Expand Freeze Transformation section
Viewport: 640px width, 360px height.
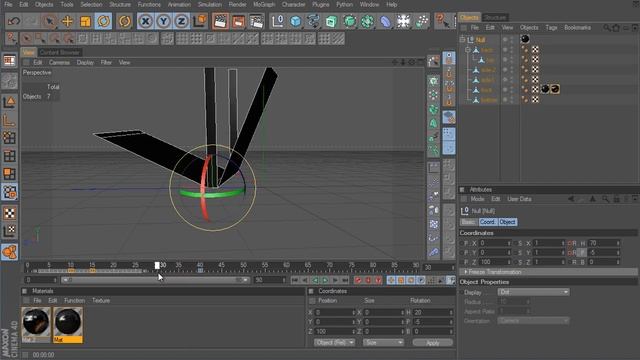click(x=495, y=272)
